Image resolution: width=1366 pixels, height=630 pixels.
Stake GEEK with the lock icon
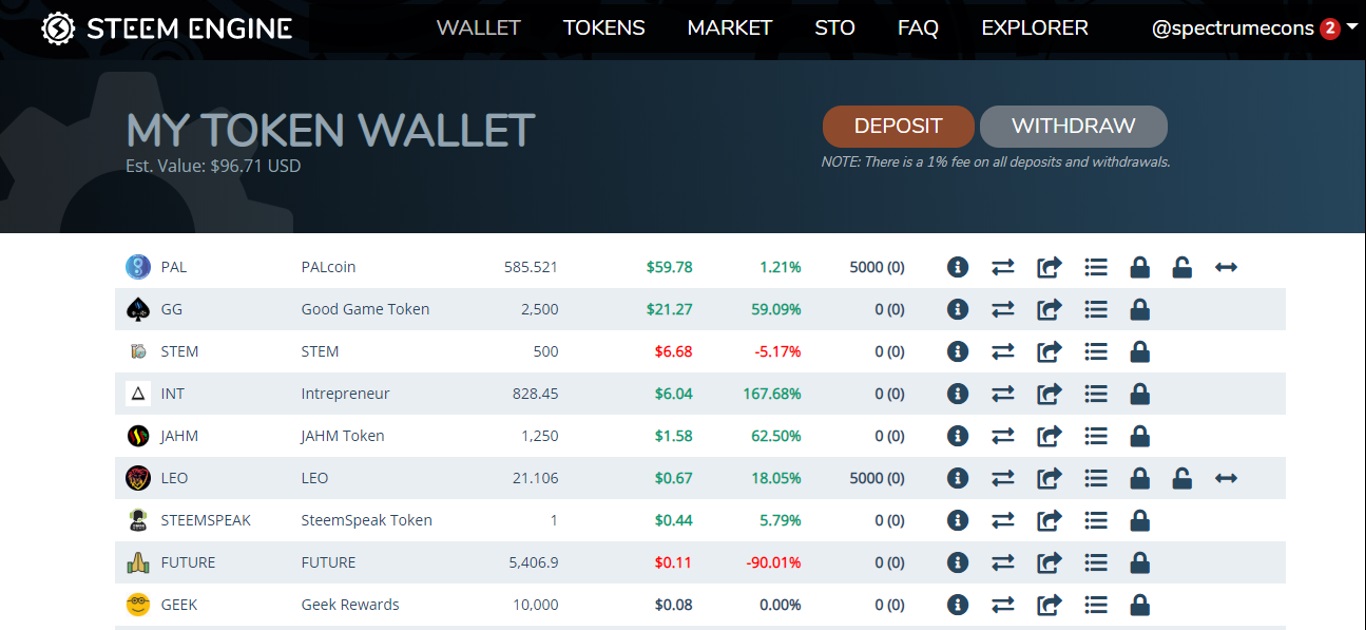(1139, 604)
